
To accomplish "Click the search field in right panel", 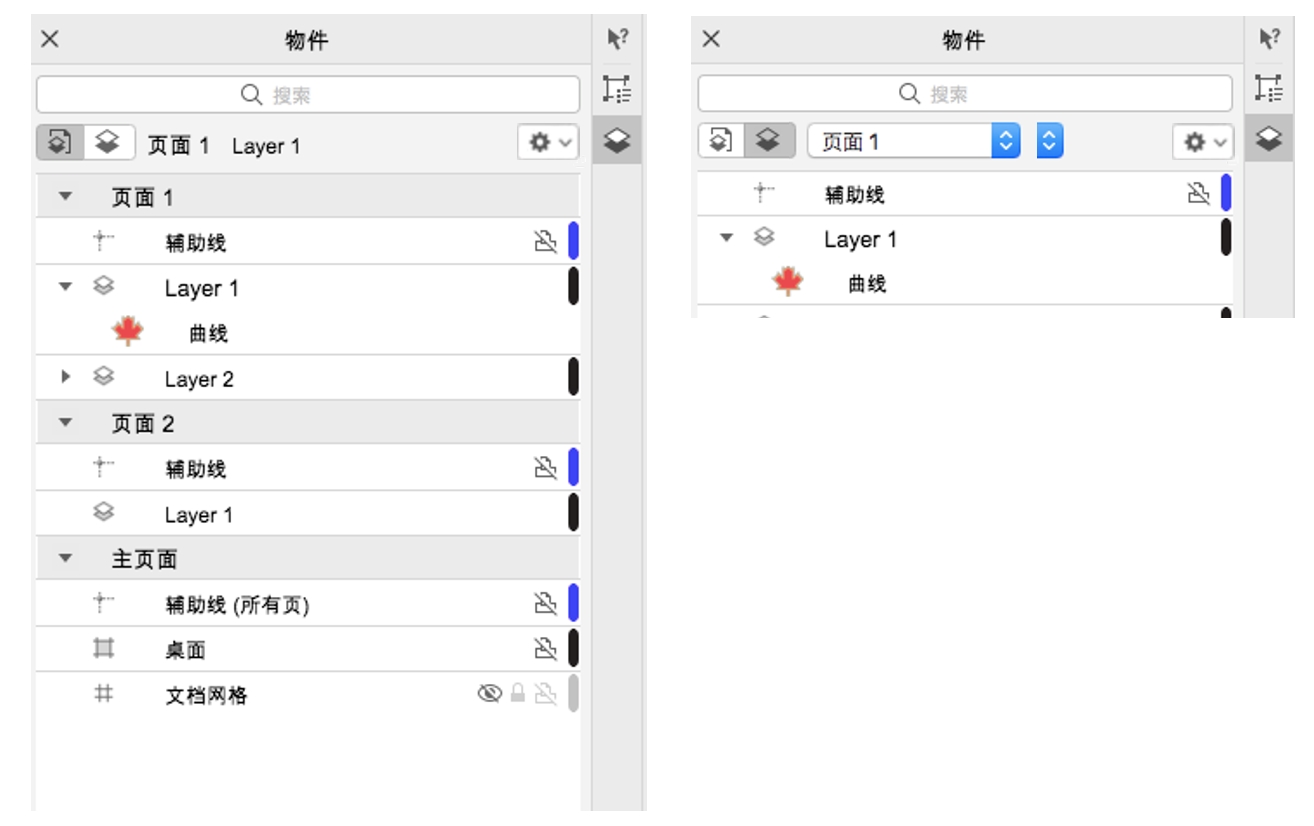I will 964,94.
